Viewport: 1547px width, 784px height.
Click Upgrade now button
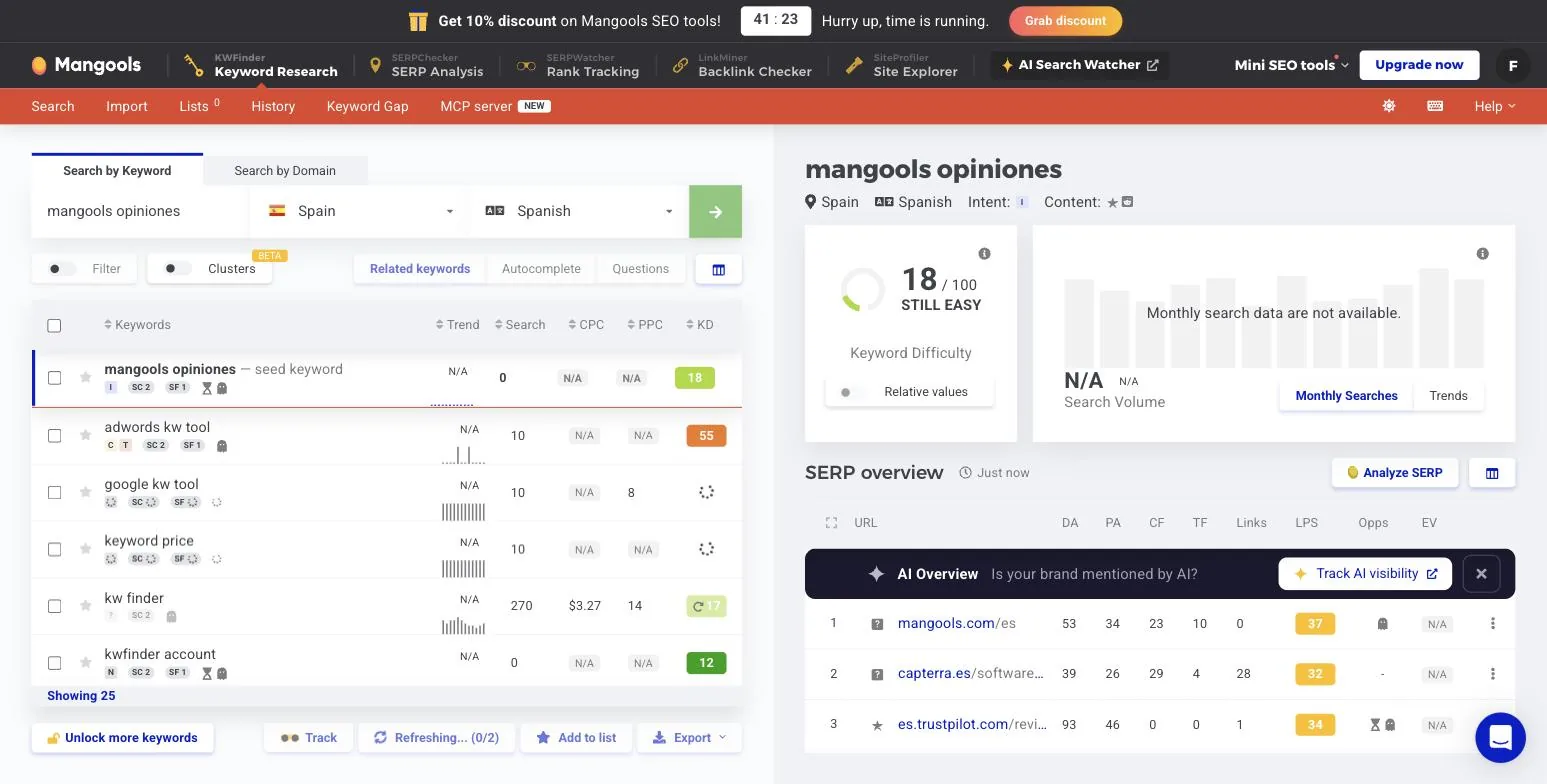1419,65
